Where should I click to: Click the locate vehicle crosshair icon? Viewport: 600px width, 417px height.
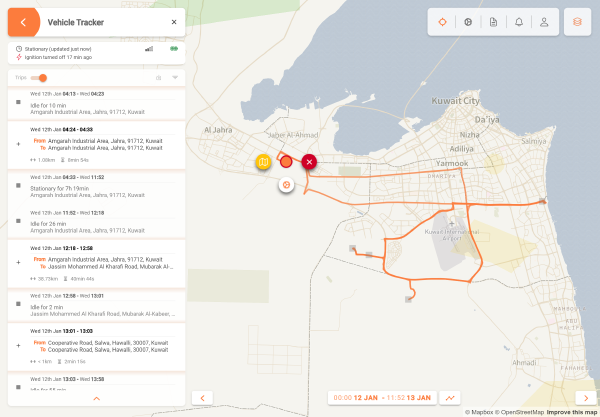442,22
